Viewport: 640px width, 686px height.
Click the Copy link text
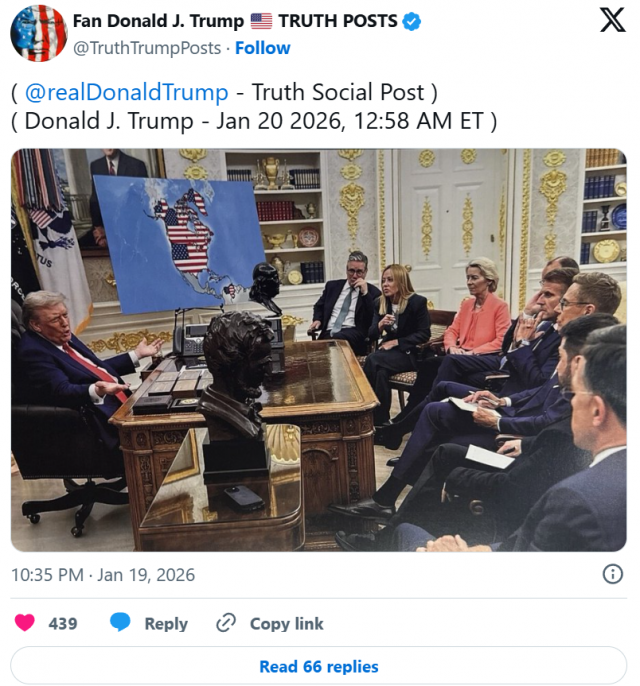pyautogui.click(x=287, y=623)
